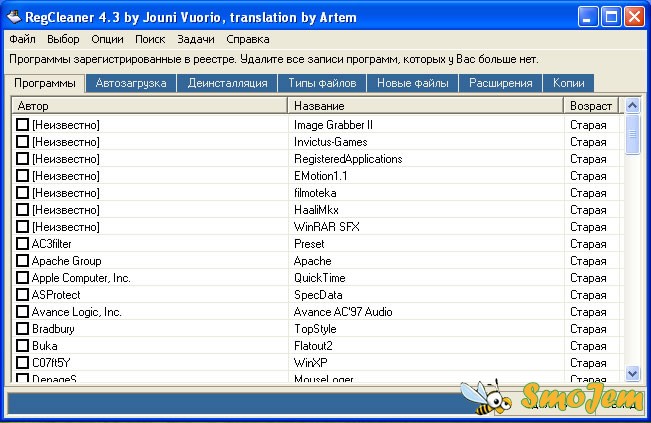Viewport: 651px width, 423px height.
Task: Open the Поиск menu
Action: point(150,39)
